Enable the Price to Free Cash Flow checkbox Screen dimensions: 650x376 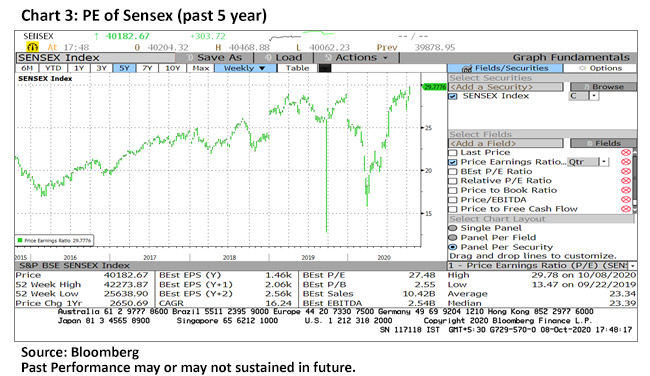[x=453, y=209]
